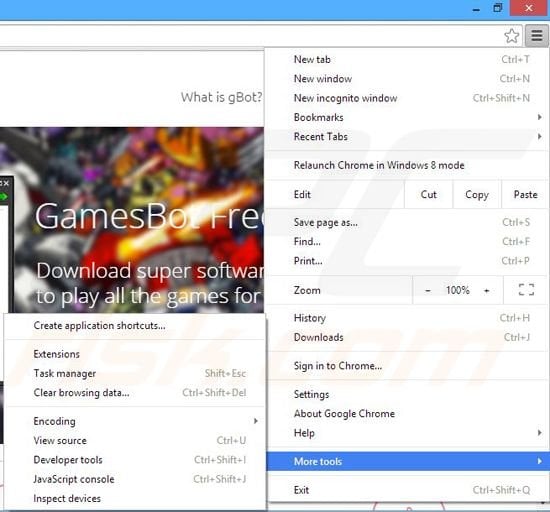Click the 100% zoom value
Image resolution: width=550 pixels, height=512 pixels.
pos(457,290)
